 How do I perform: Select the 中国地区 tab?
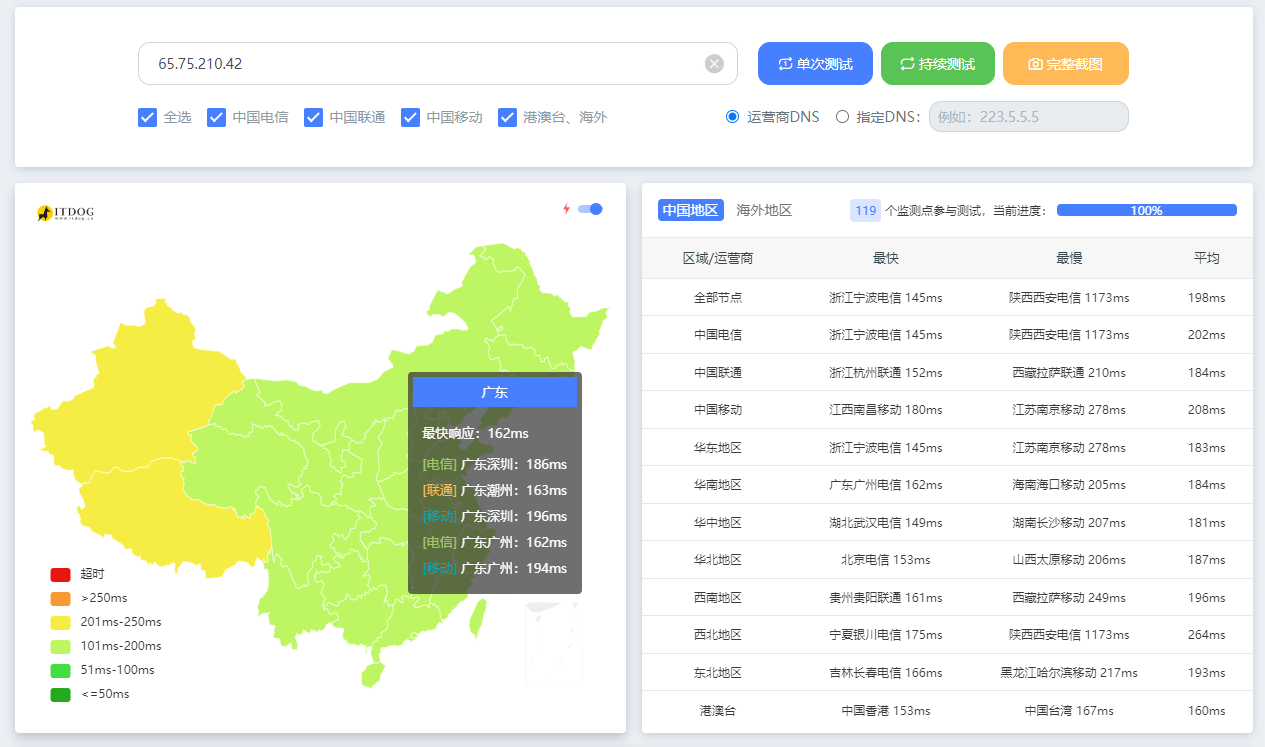[690, 210]
